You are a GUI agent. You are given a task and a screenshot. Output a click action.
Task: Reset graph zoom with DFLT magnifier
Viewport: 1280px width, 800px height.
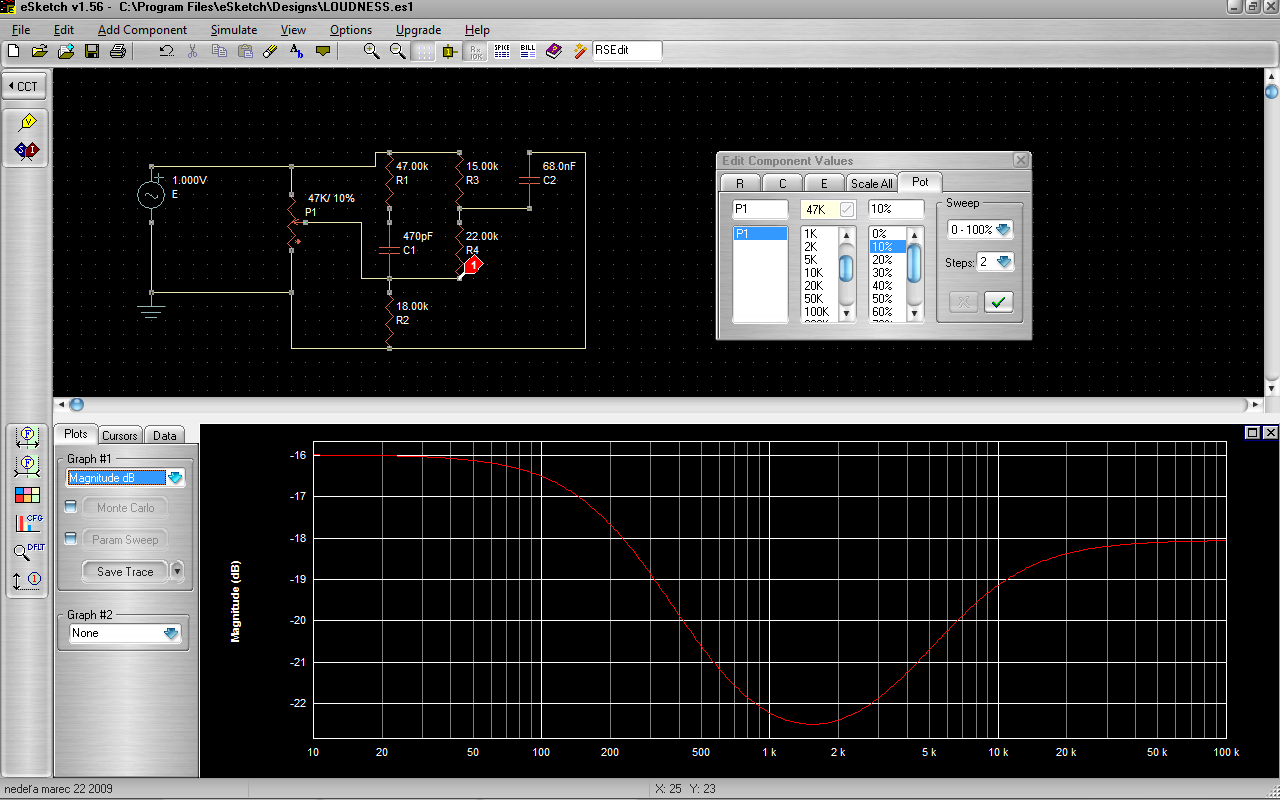[x=30, y=551]
